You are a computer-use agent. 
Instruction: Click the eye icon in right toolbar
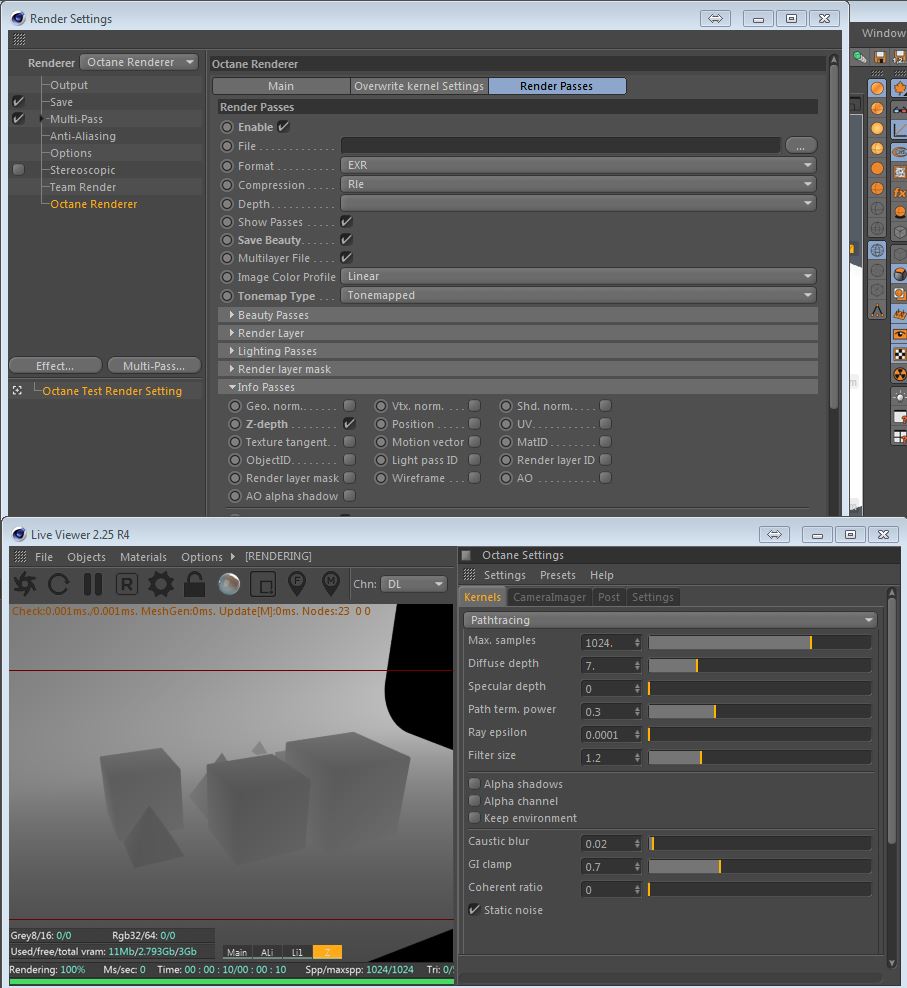(899, 335)
